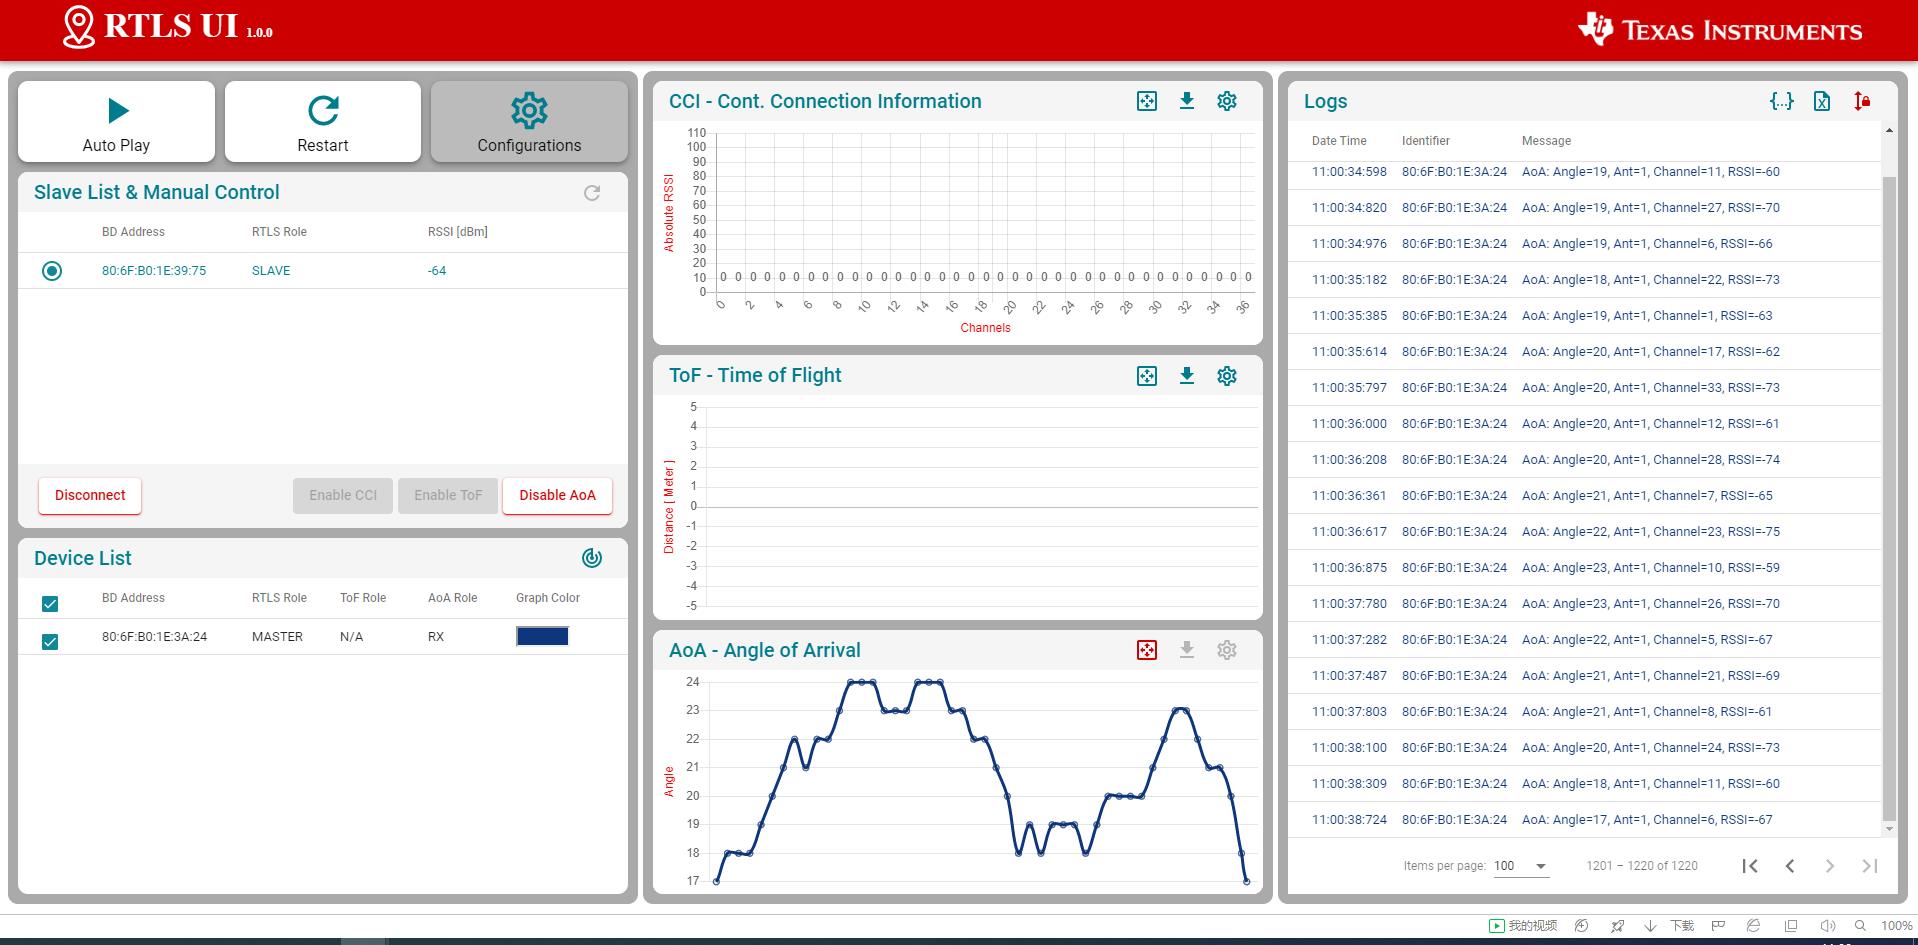
Task: Click the slave RSSI value -64
Action: (x=437, y=271)
